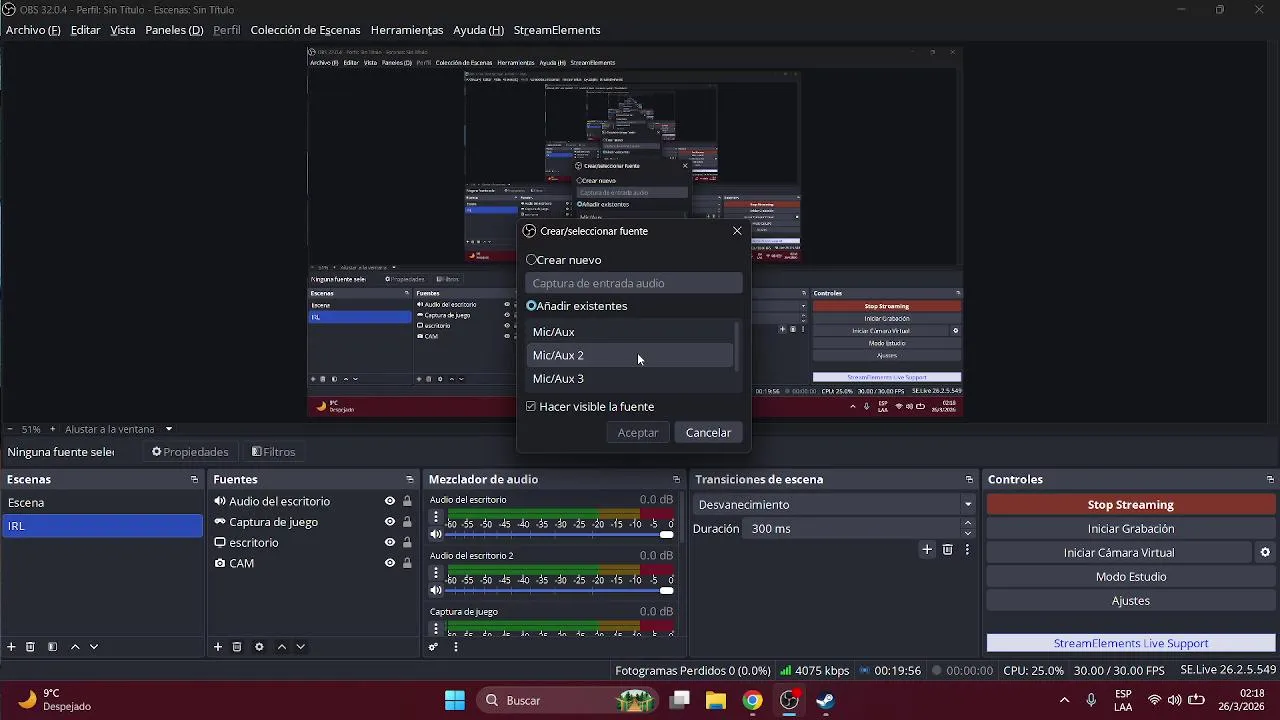Open scene filters icon in Escenas toolbar
The height and width of the screenshot is (720, 1280).
tap(52, 647)
